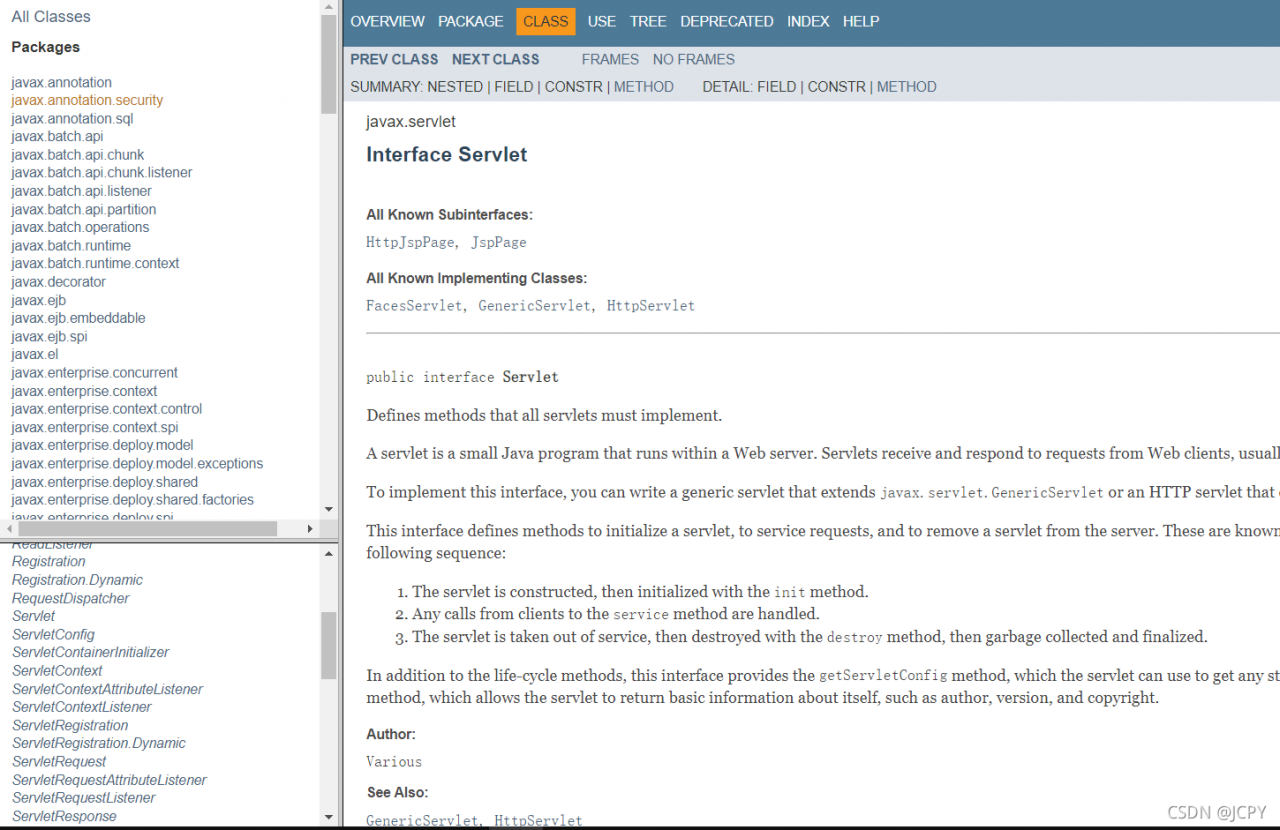Open the HttpJspPage subinterface link
Viewport: 1280px width, 830px height.
(x=410, y=242)
